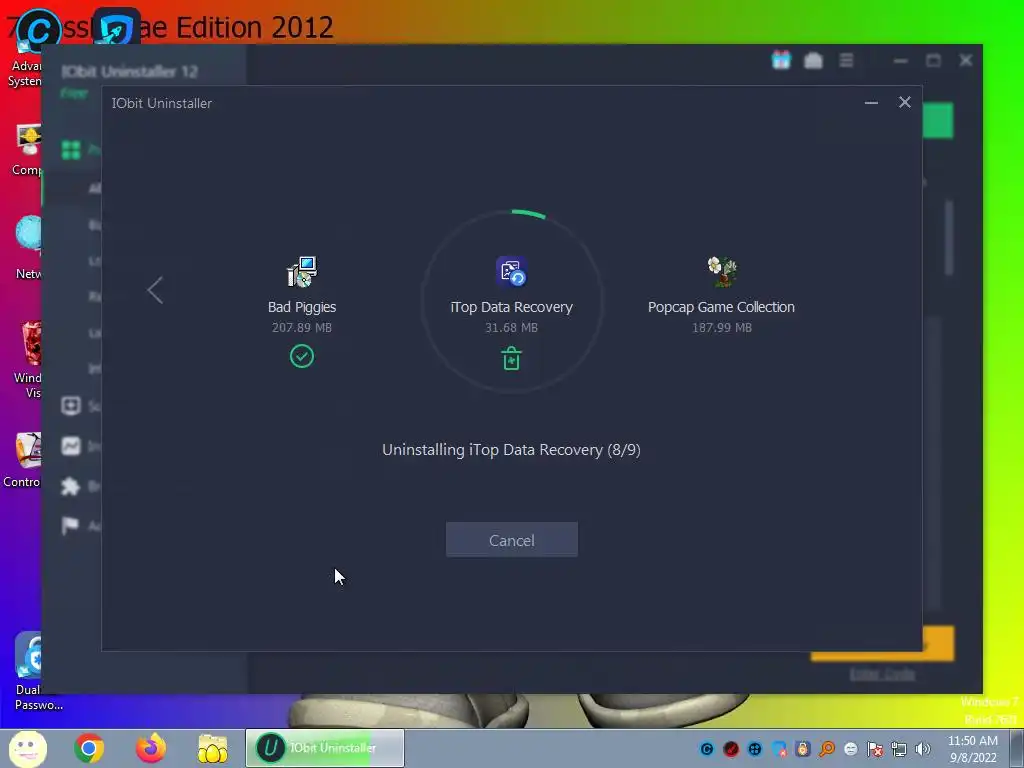Viewport: 1024px width, 768px height.
Task: Launch Google Chrome from the taskbar
Action: (89, 748)
